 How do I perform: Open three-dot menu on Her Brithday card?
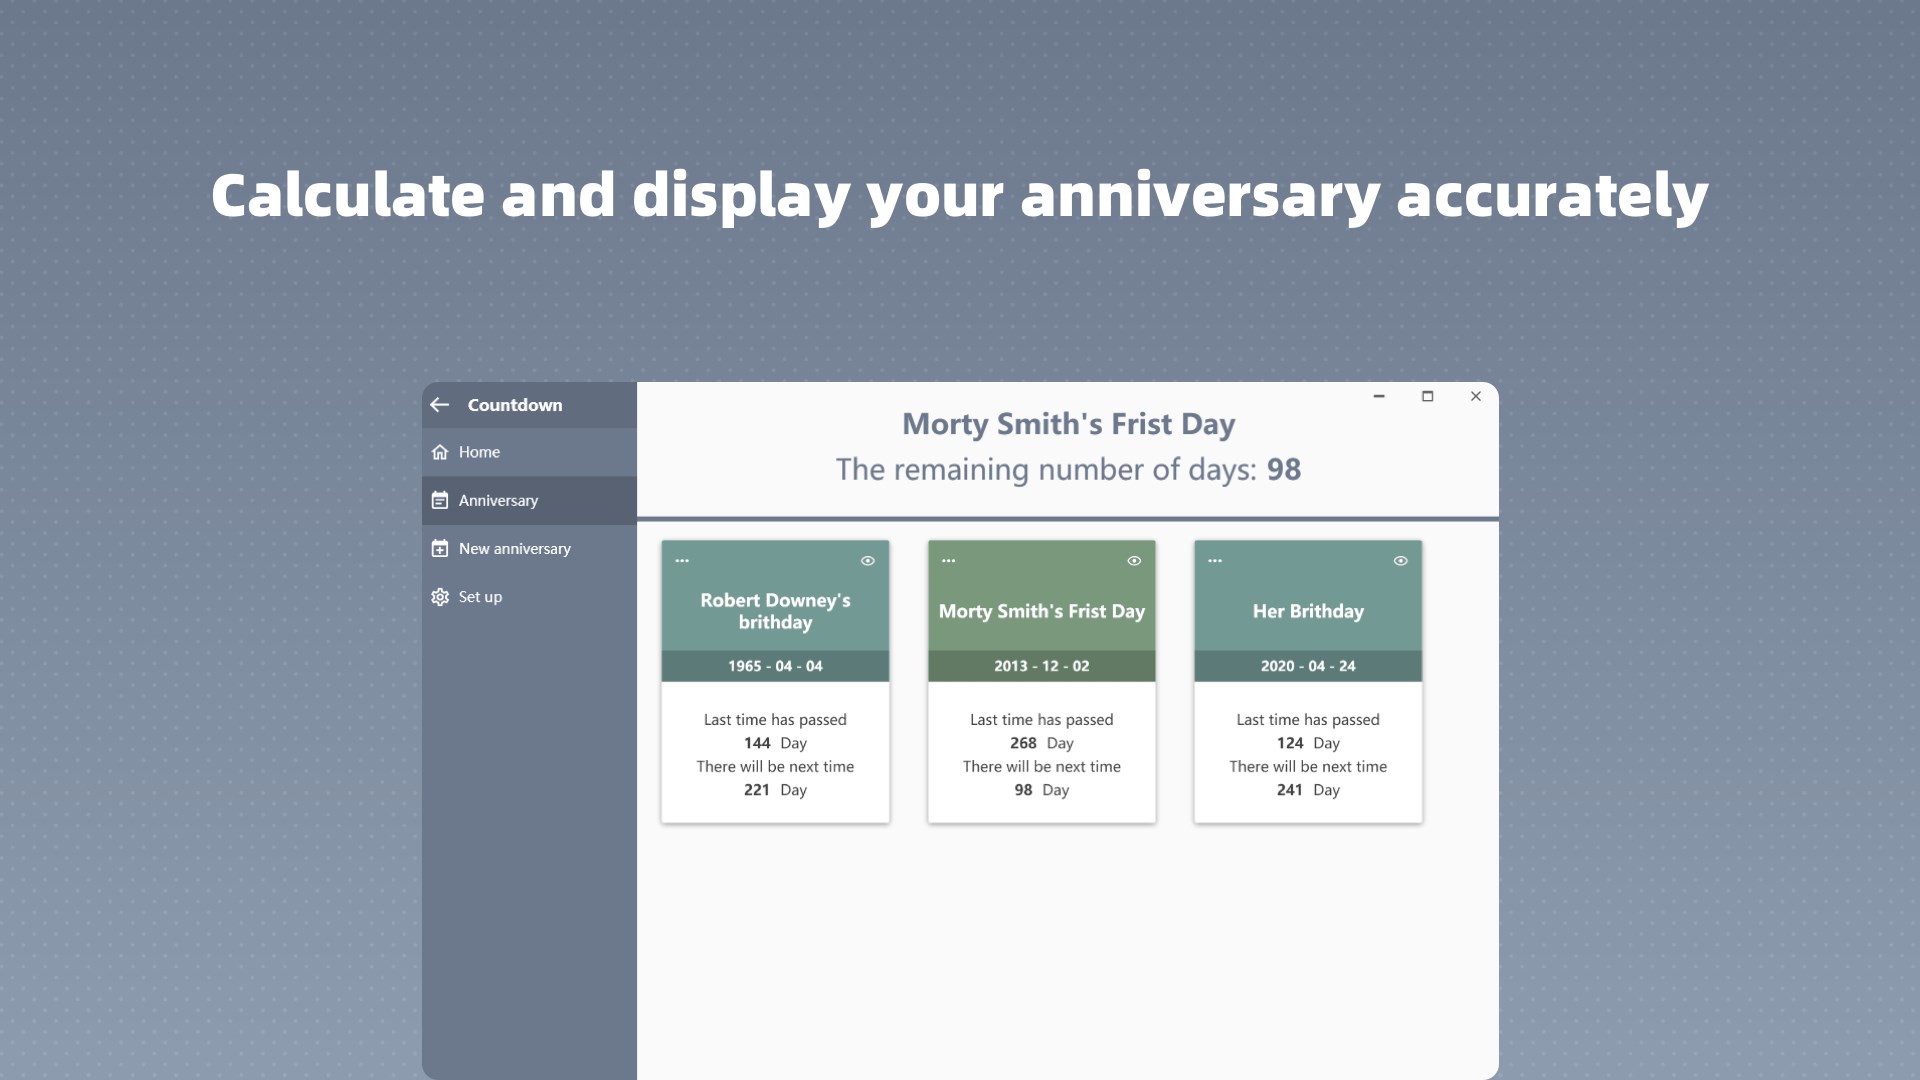coord(1215,561)
